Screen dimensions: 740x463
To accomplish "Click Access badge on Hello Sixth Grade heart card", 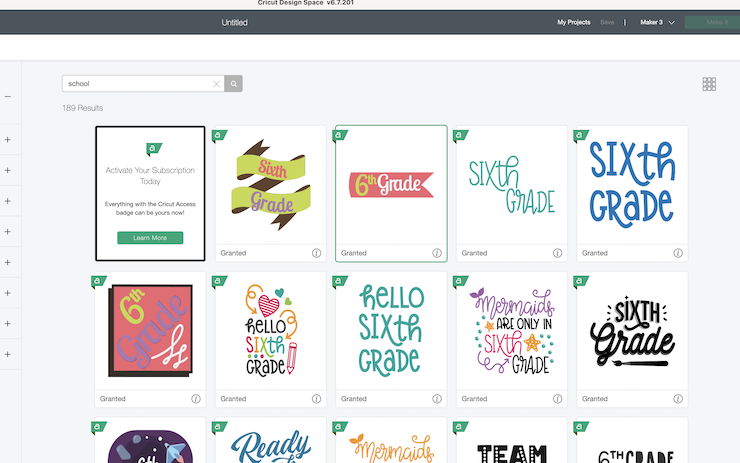I will coord(219,282).
